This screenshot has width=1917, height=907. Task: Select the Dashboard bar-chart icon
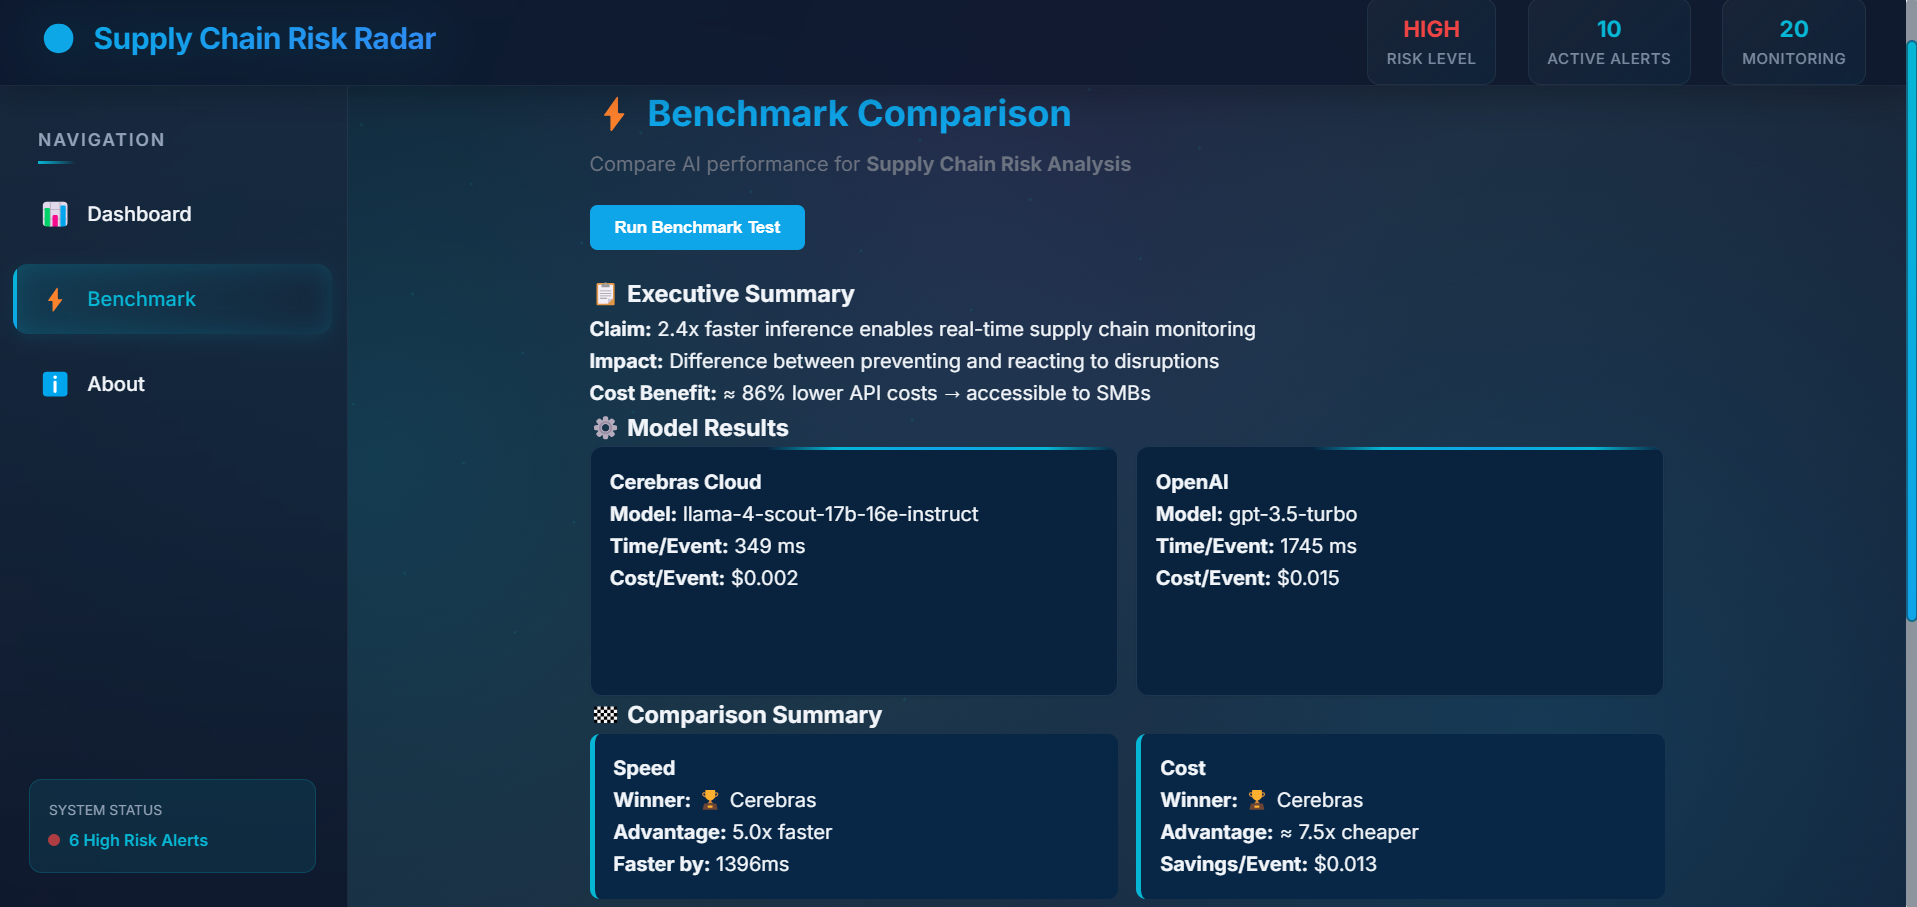[55, 214]
